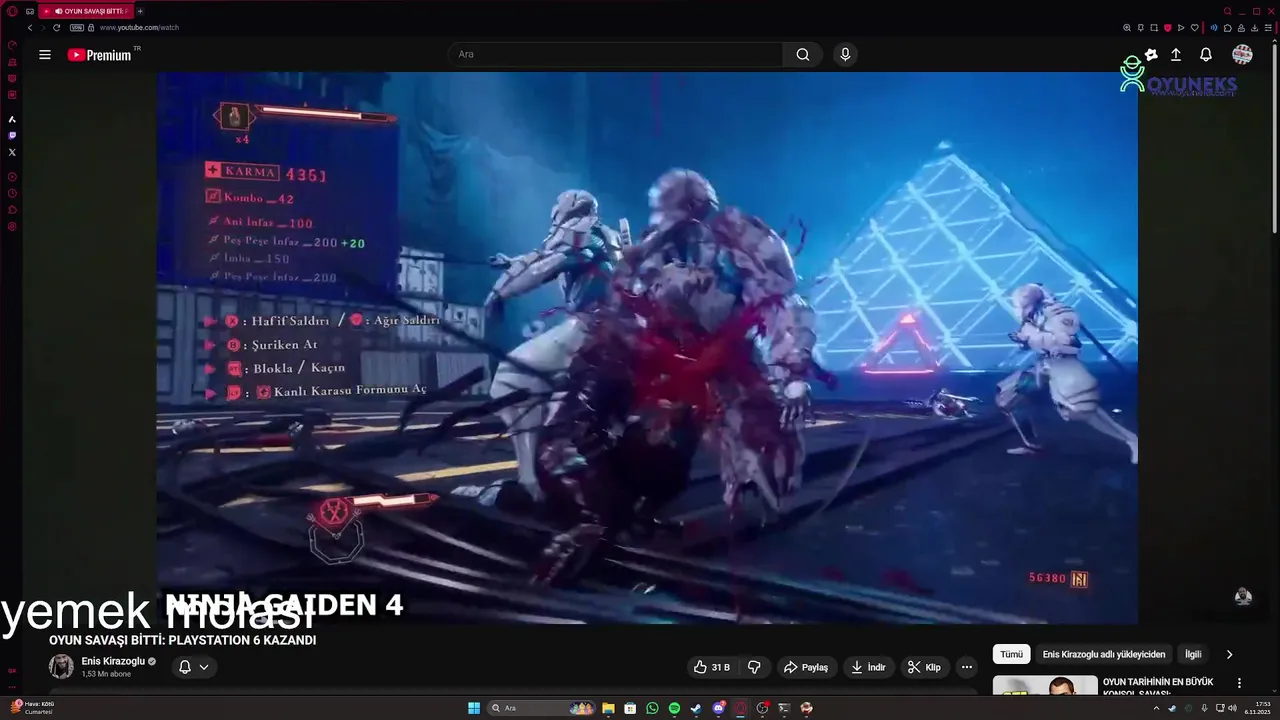The width and height of the screenshot is (1280, 720).
Task: Click the red ad blocker shield icon
Action: (1168, 28)
